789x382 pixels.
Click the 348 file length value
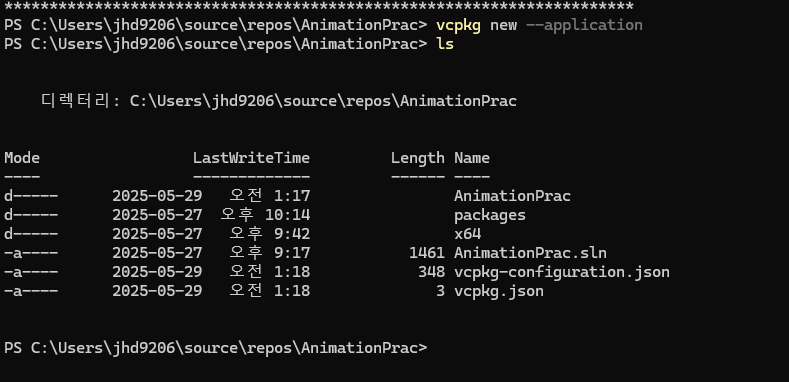431,272
